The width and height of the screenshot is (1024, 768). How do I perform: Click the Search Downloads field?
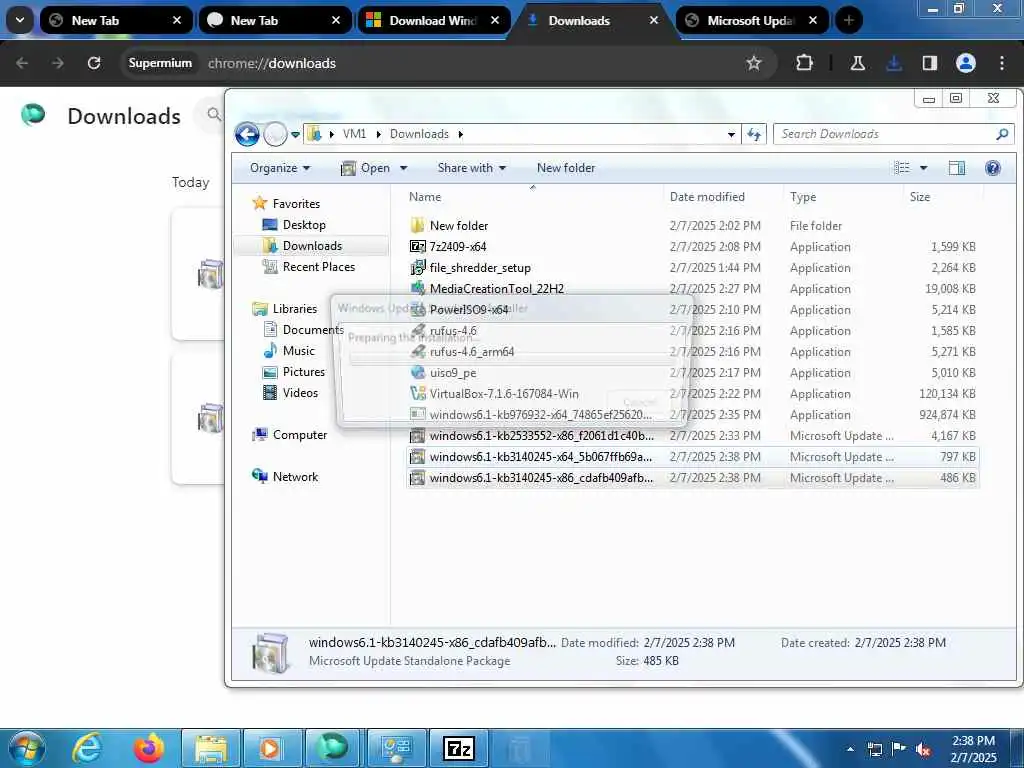click(893, 134)
